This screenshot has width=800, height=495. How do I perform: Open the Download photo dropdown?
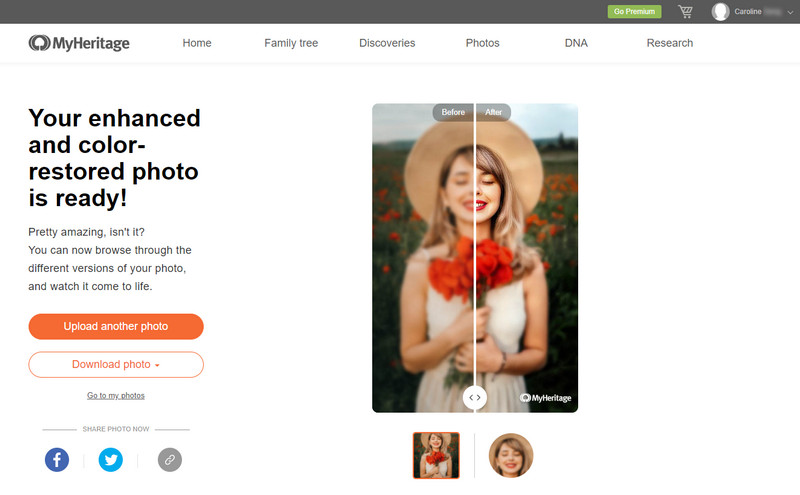tap(116, 364)
